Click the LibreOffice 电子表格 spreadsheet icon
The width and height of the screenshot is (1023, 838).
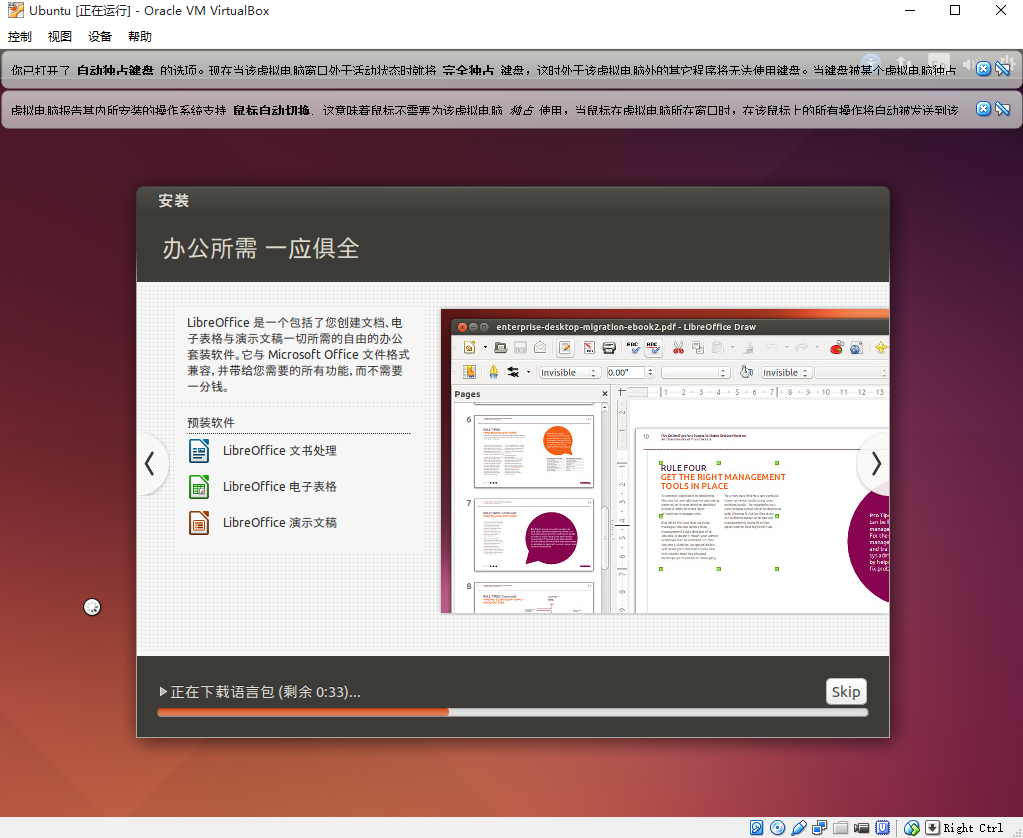199,487
